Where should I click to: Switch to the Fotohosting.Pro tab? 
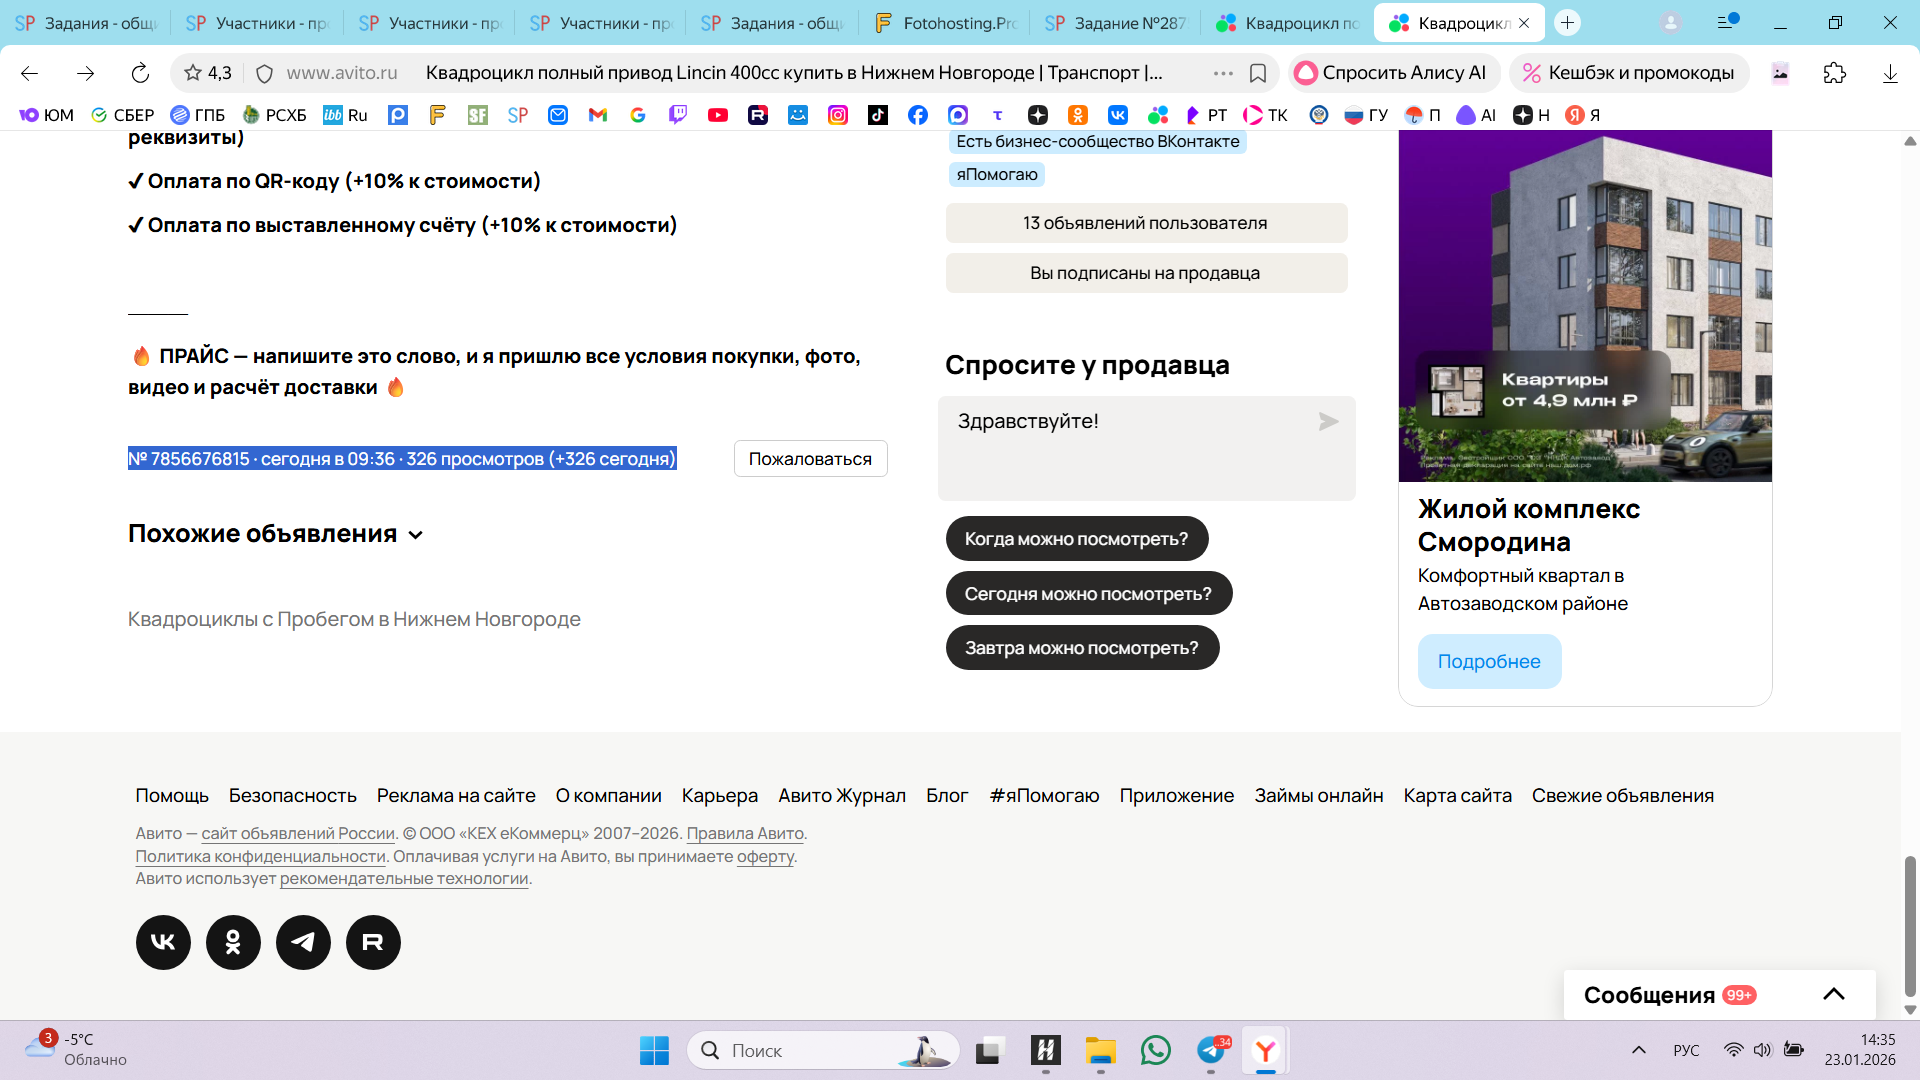(x=944, y=23)
